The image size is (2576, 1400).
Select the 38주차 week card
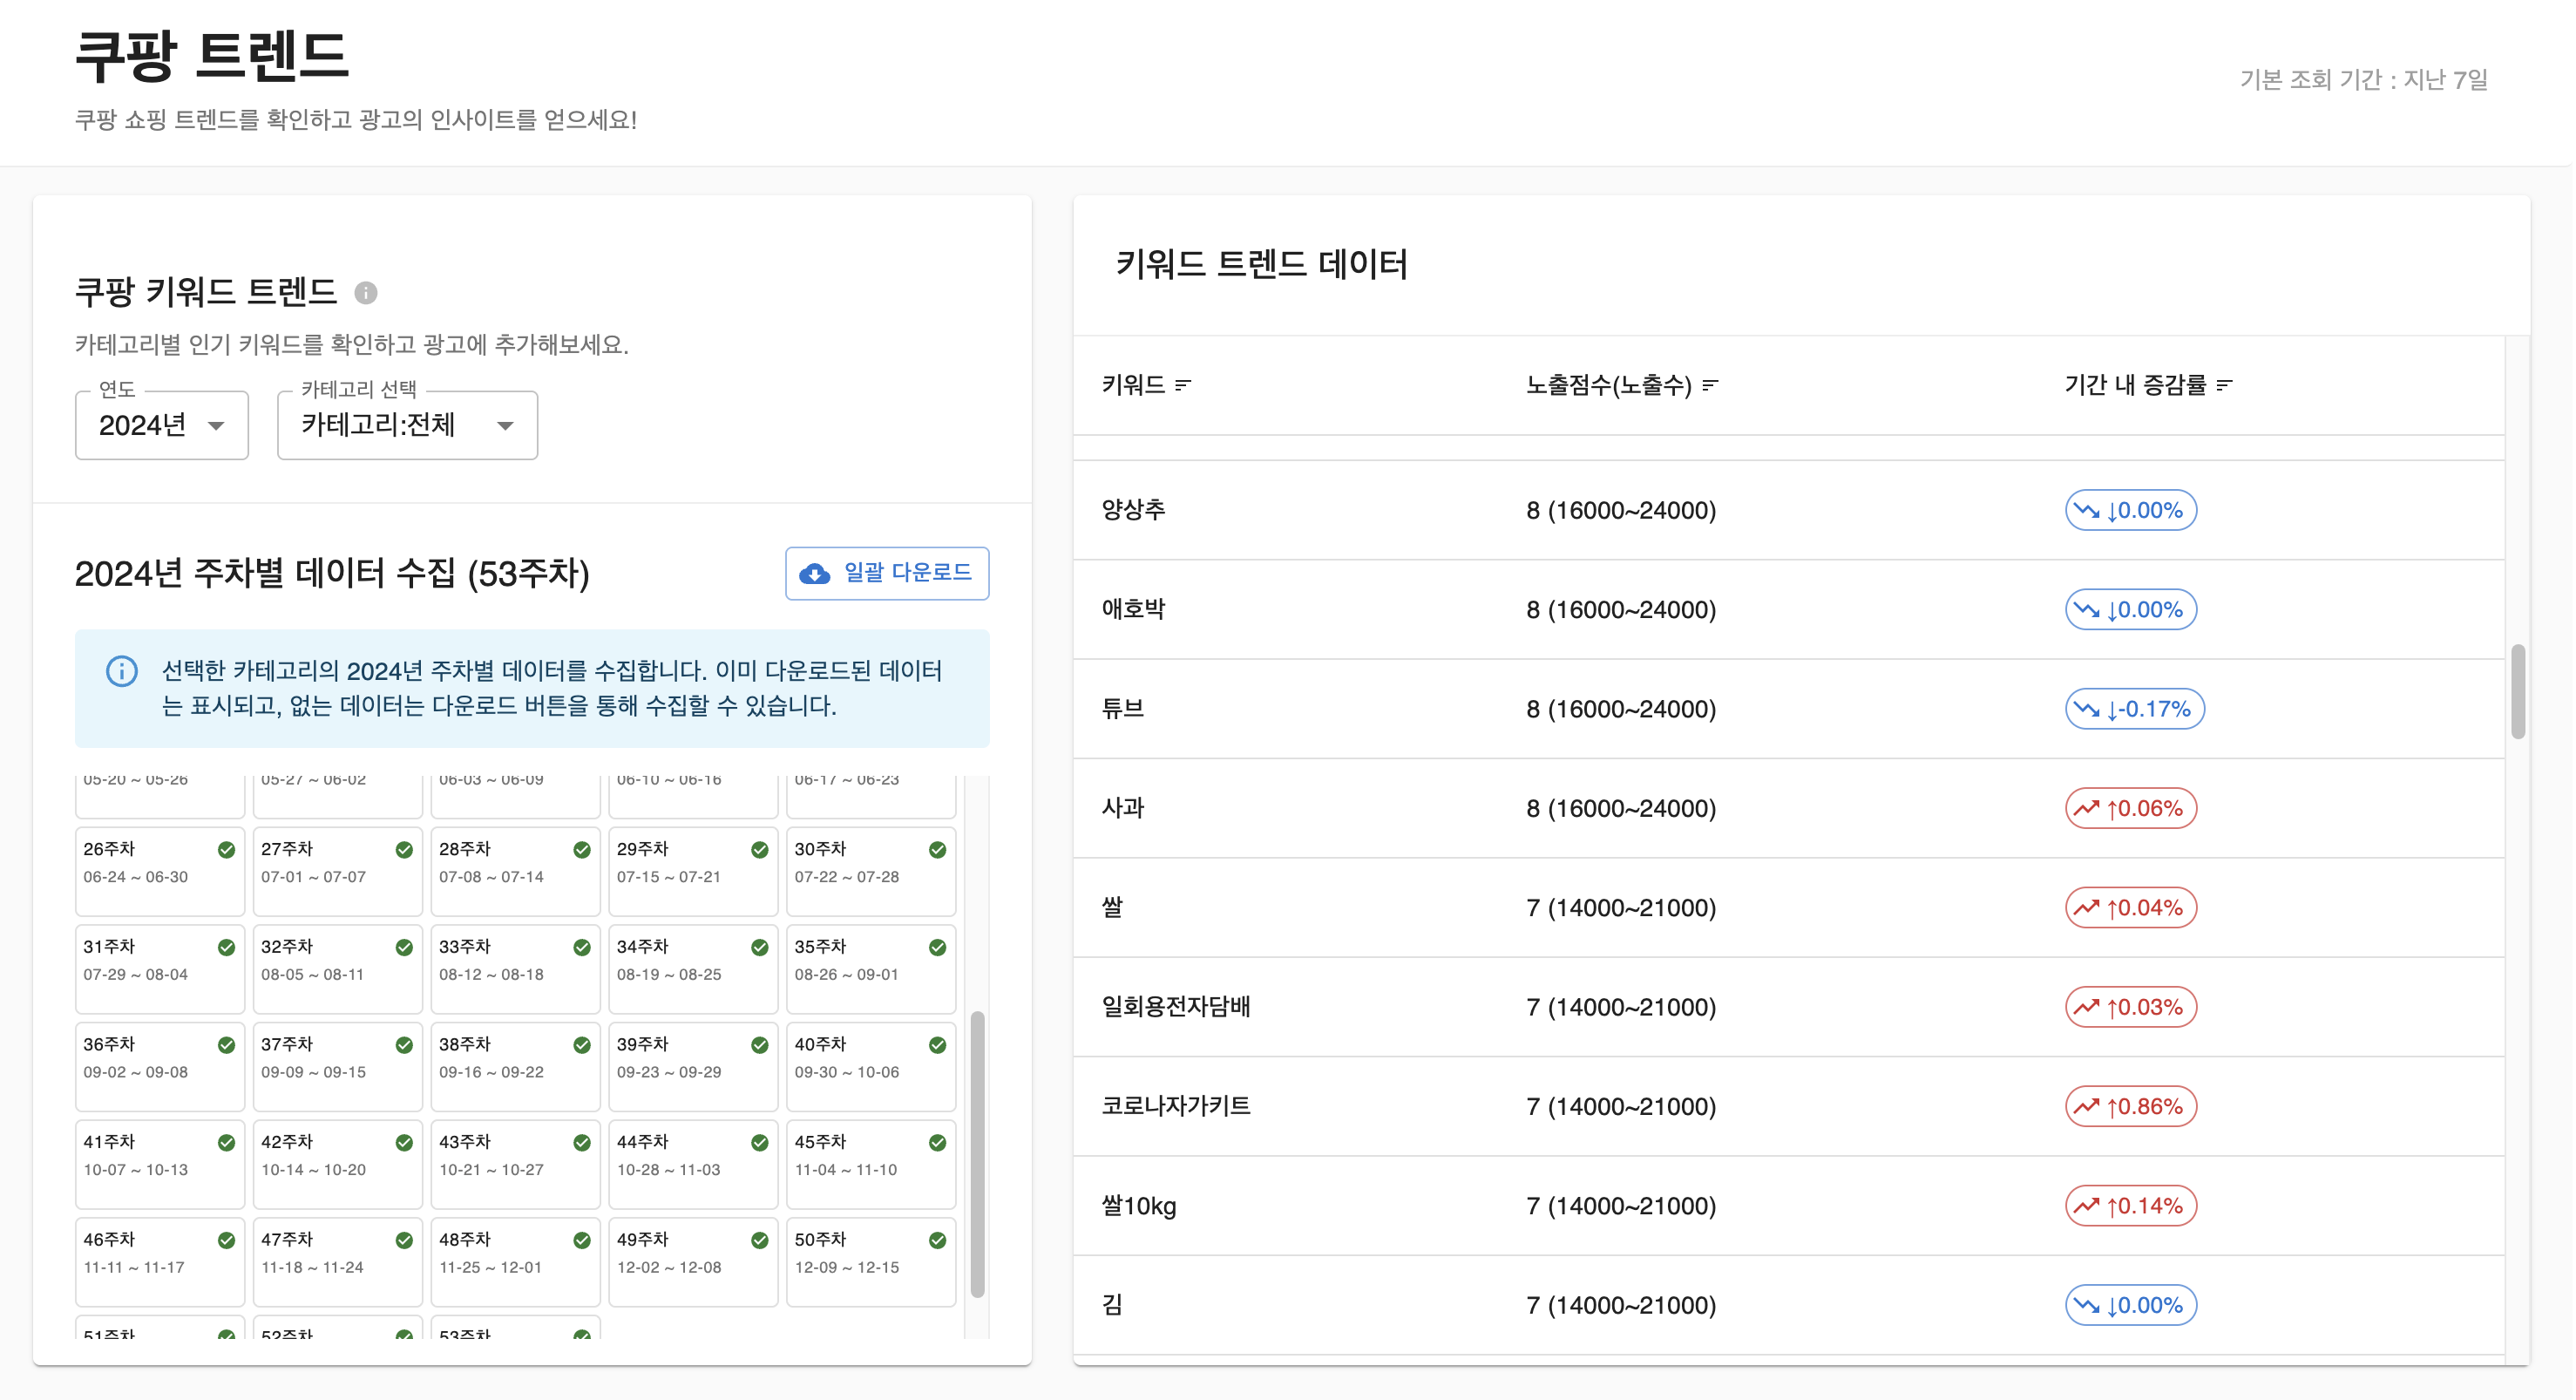(x=515, y=1066)
